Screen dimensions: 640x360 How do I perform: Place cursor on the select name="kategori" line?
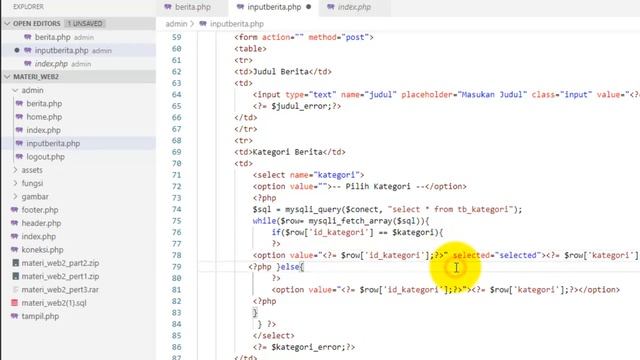coord(308,175)
